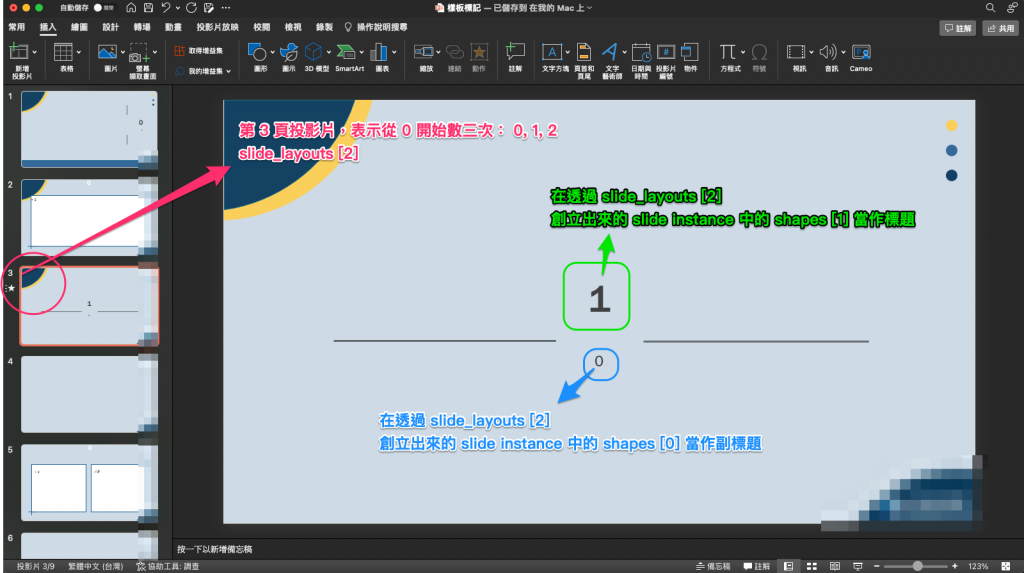This screenshot has width=1024, height=573.
Task: Expand the undo history dropdown arrow
Action: tap(177, 8)
